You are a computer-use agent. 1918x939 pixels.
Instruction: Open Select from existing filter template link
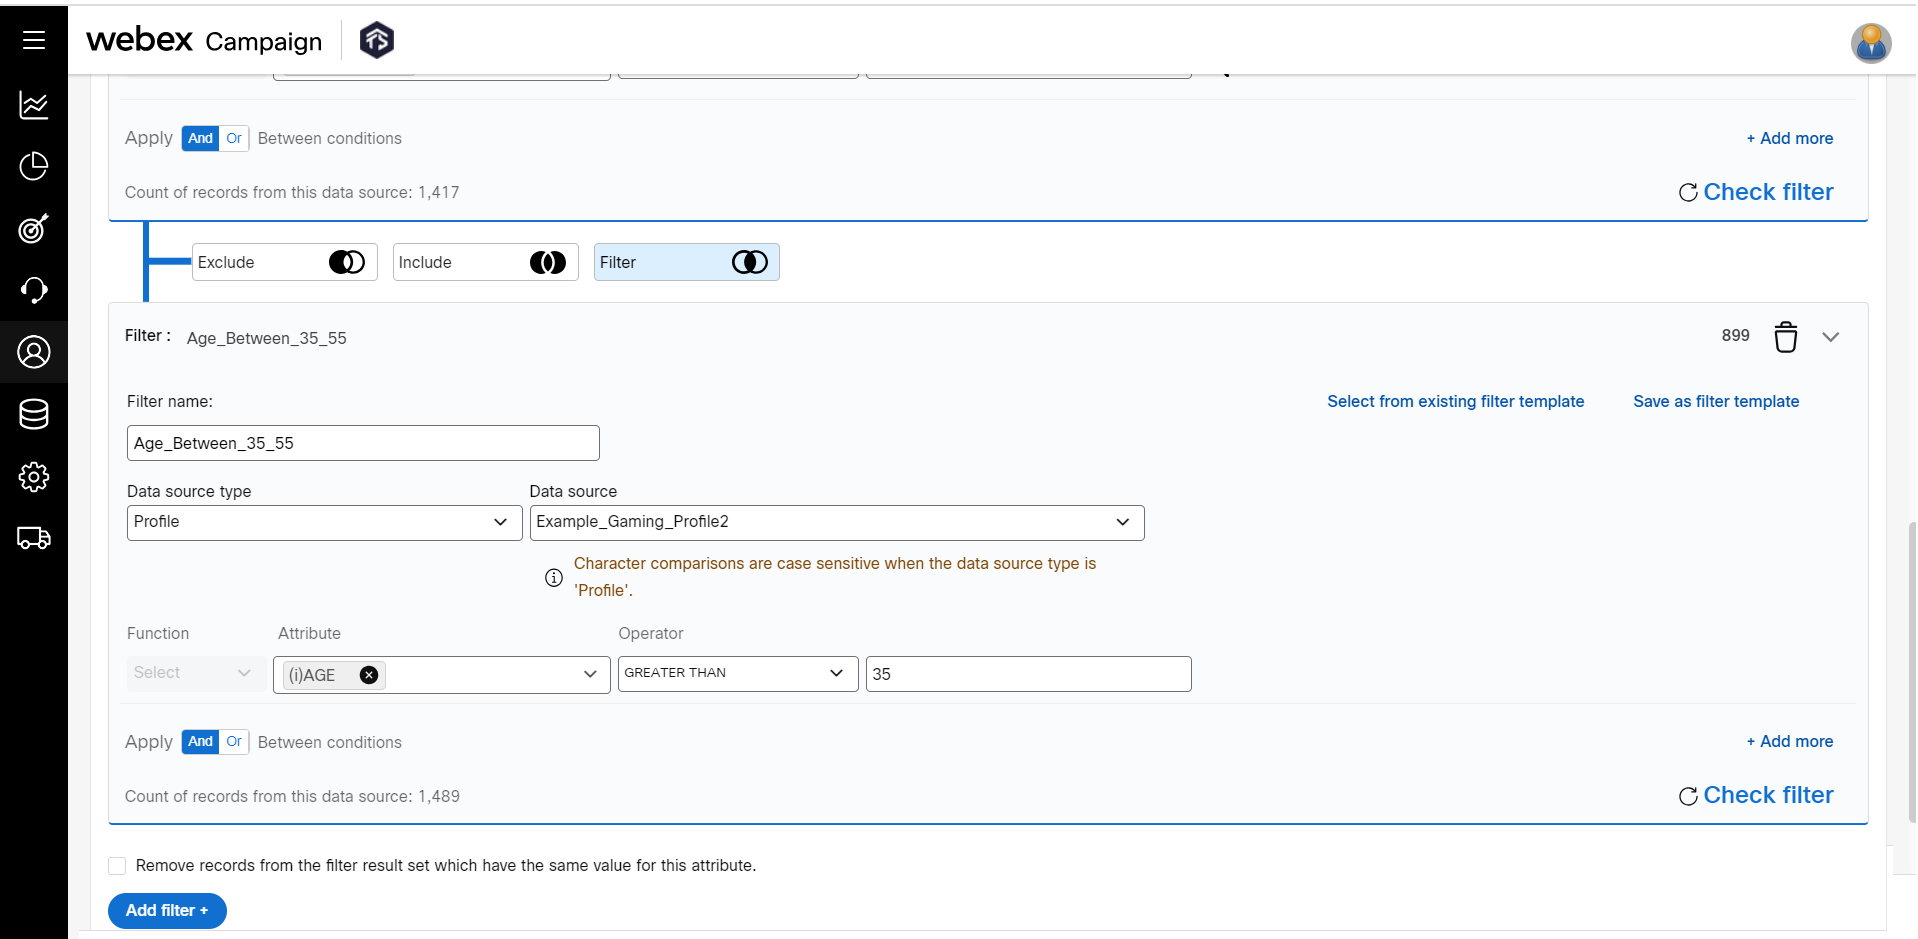tap(1455, 401)
